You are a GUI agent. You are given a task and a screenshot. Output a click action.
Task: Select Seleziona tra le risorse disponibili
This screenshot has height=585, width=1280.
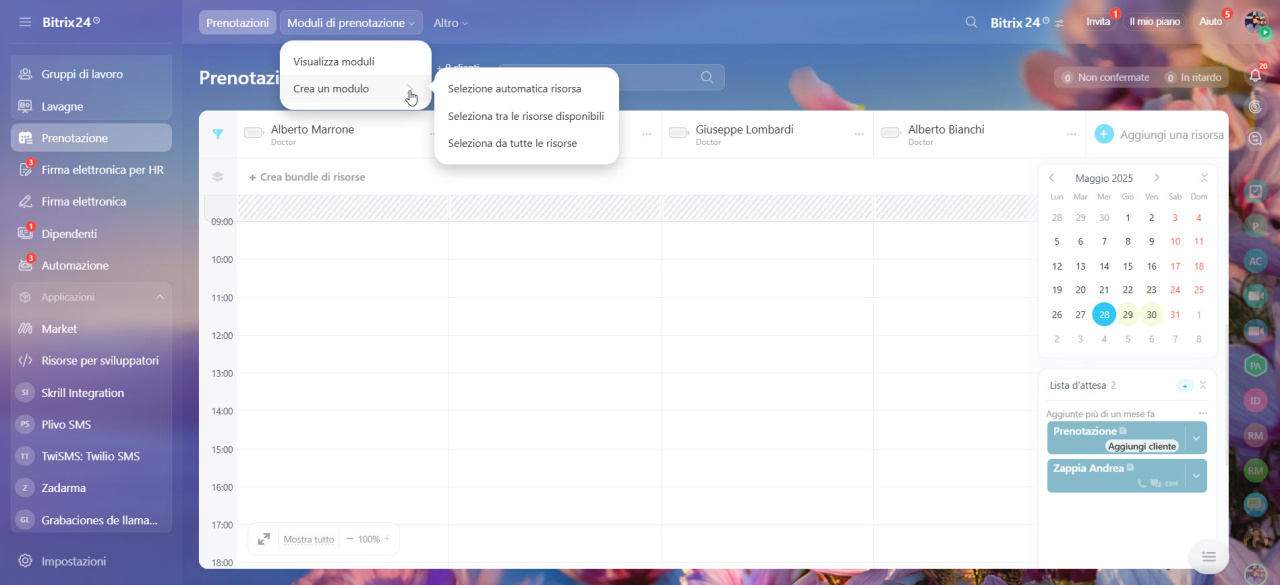[x=527, y=116]
